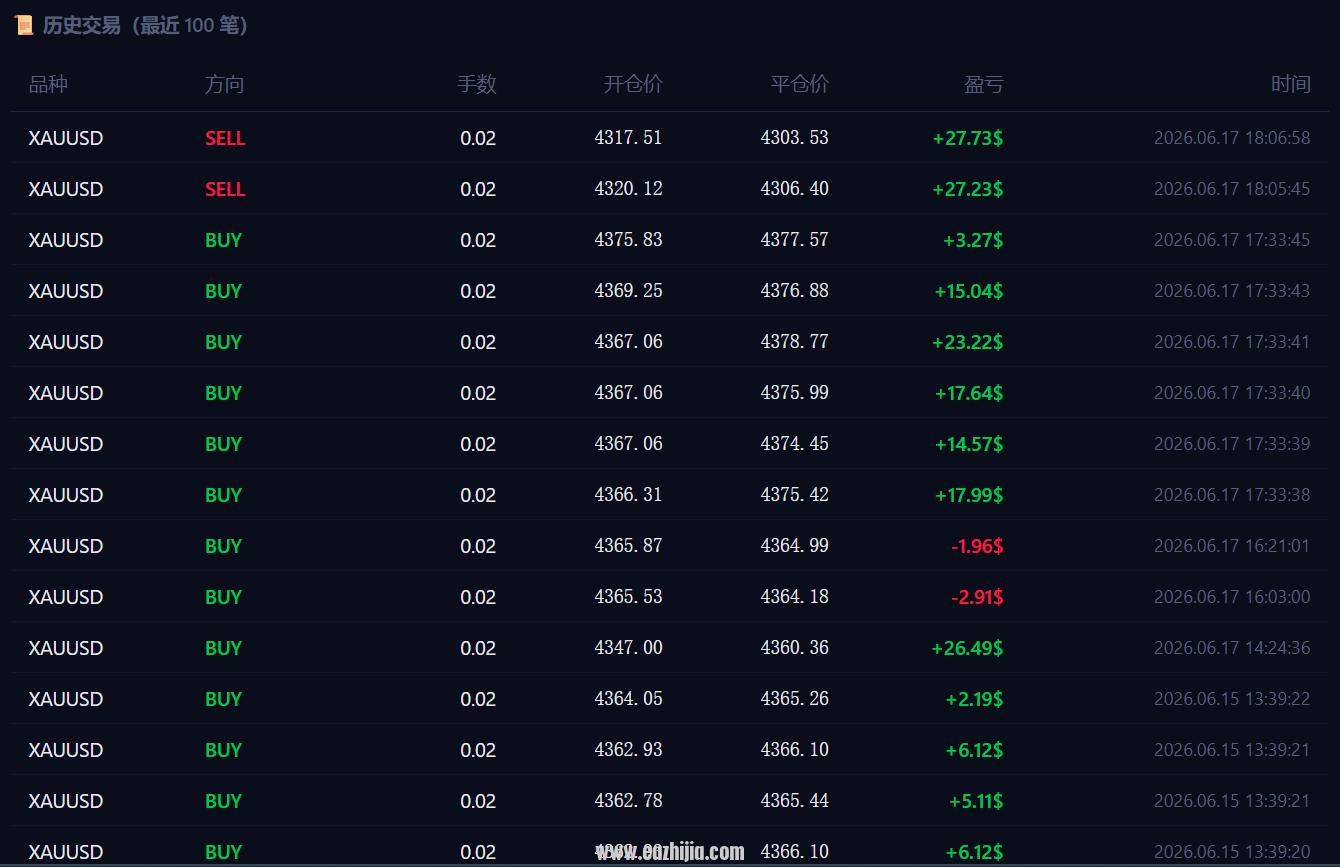Select the profit value +5.11$
The width and height of the screenshot is (1340, 867).
click(x=976, y=801)
